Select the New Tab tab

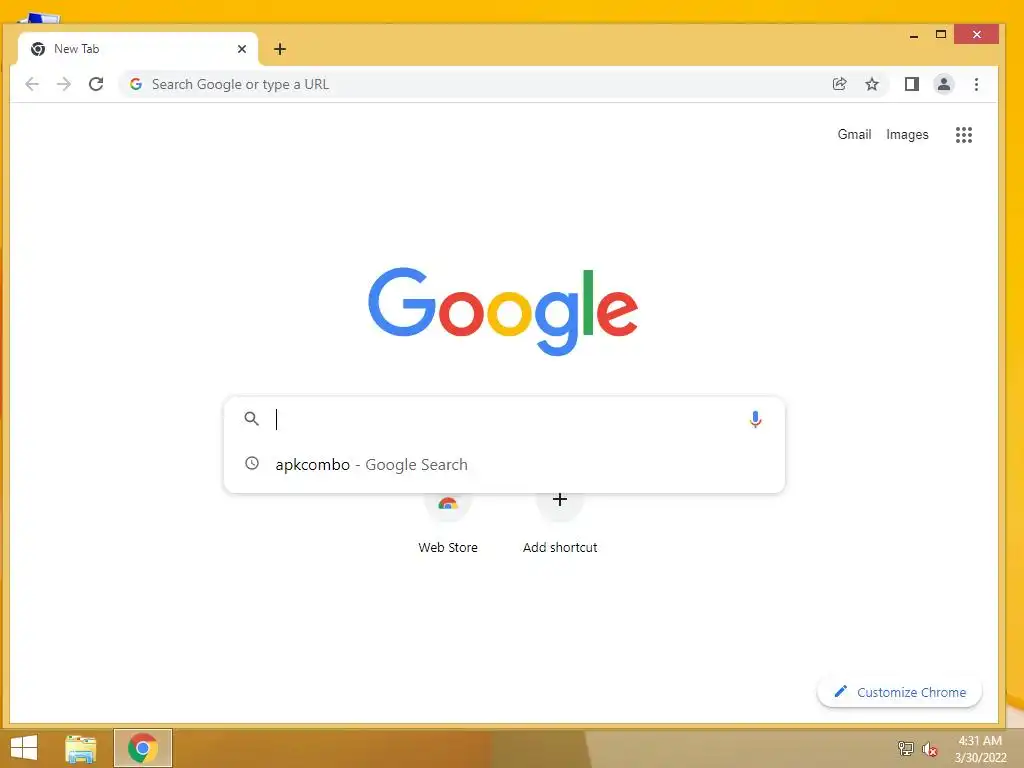[x=137, y=49]
